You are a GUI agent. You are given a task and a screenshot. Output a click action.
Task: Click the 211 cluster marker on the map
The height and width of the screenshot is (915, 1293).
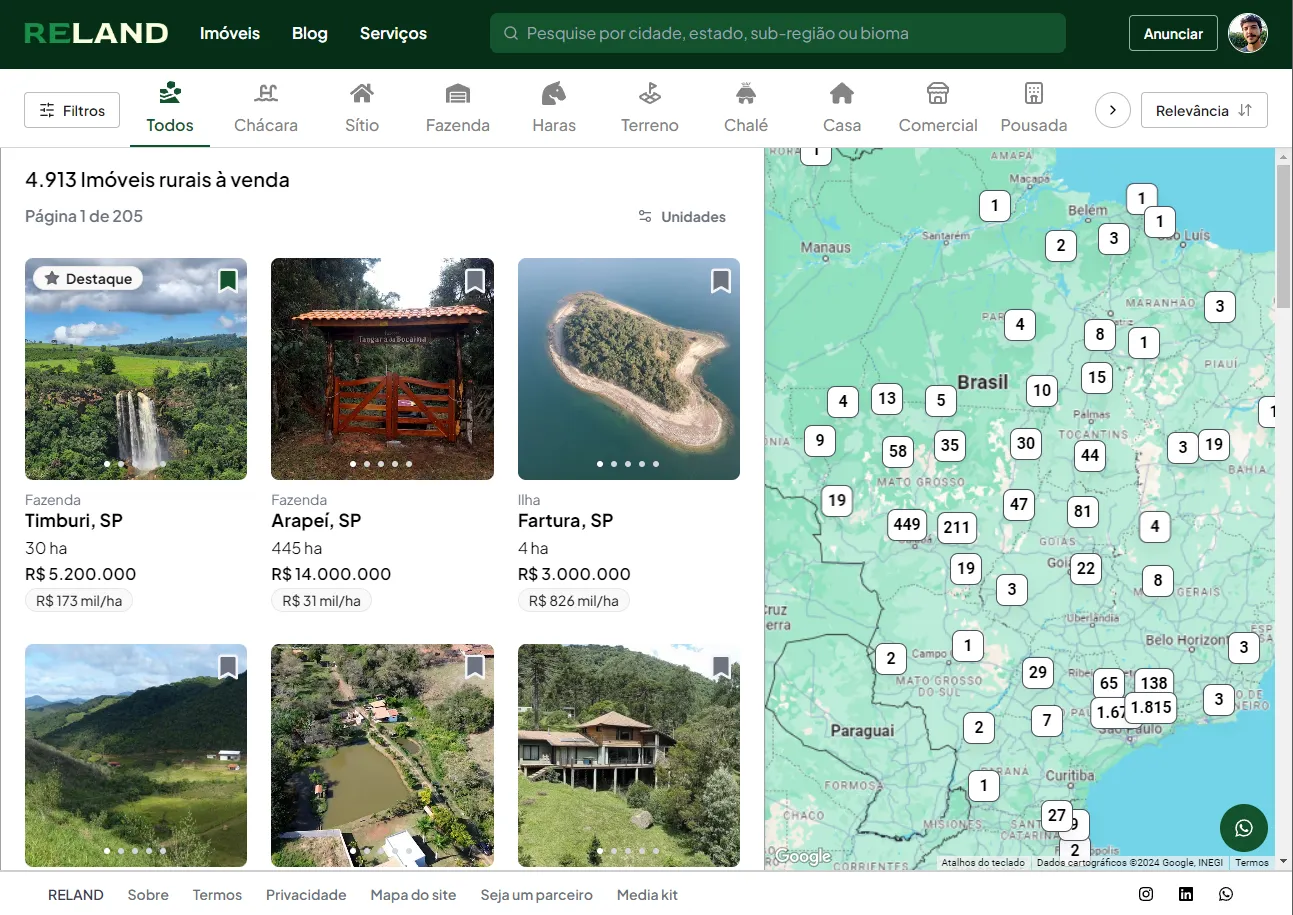(957, 528)
